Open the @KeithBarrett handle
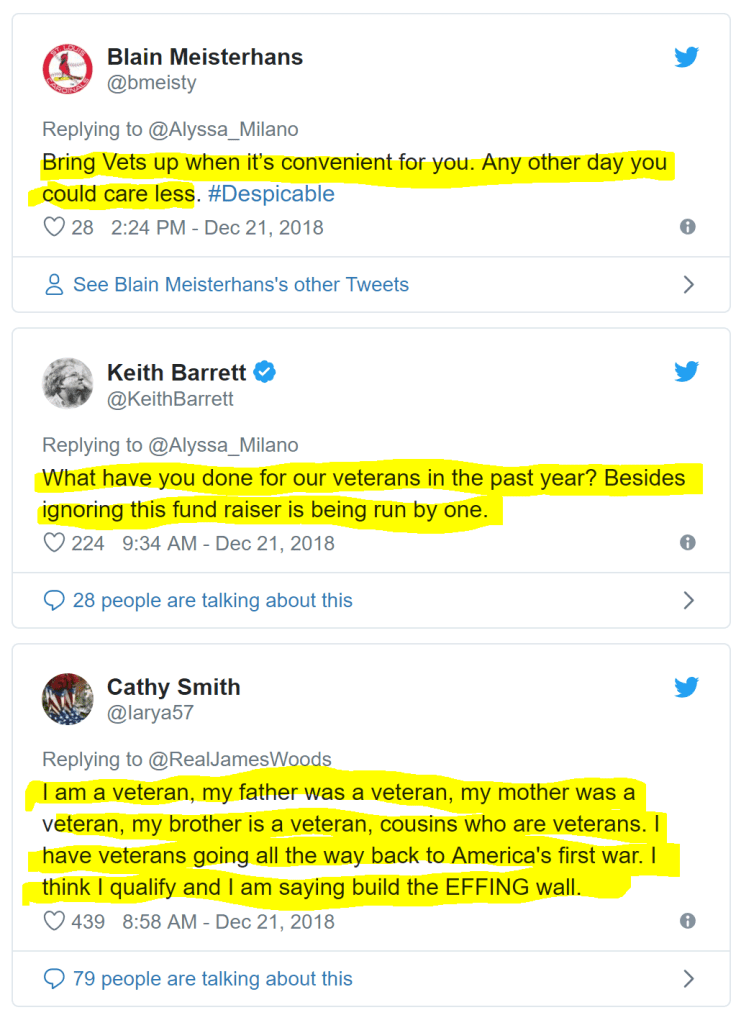Screen dimensions: 736x1015 coord(170,399)
